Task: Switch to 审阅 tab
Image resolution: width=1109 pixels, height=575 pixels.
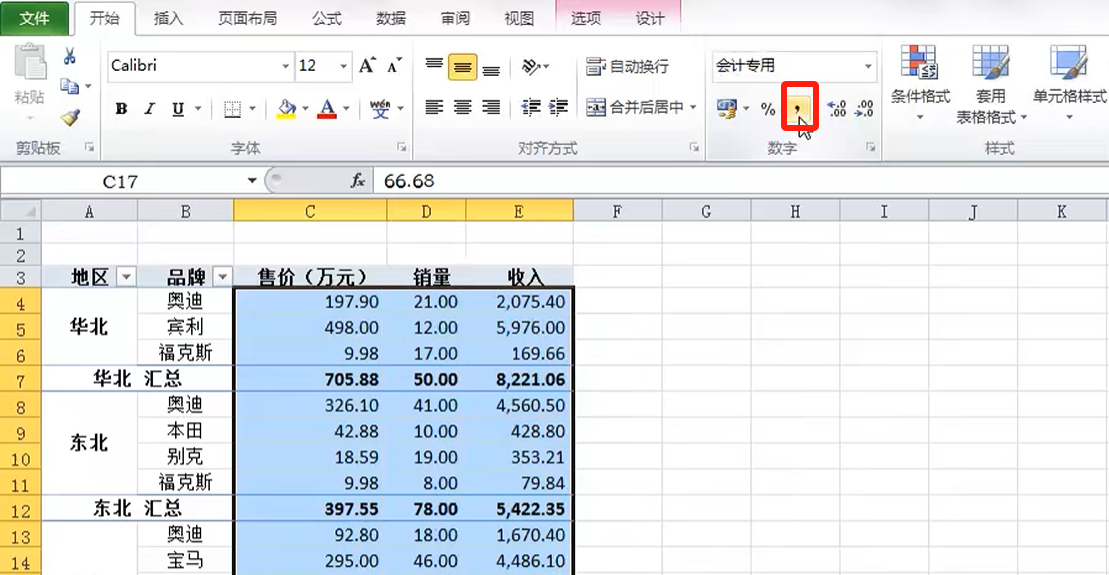Action: (455, 18)
